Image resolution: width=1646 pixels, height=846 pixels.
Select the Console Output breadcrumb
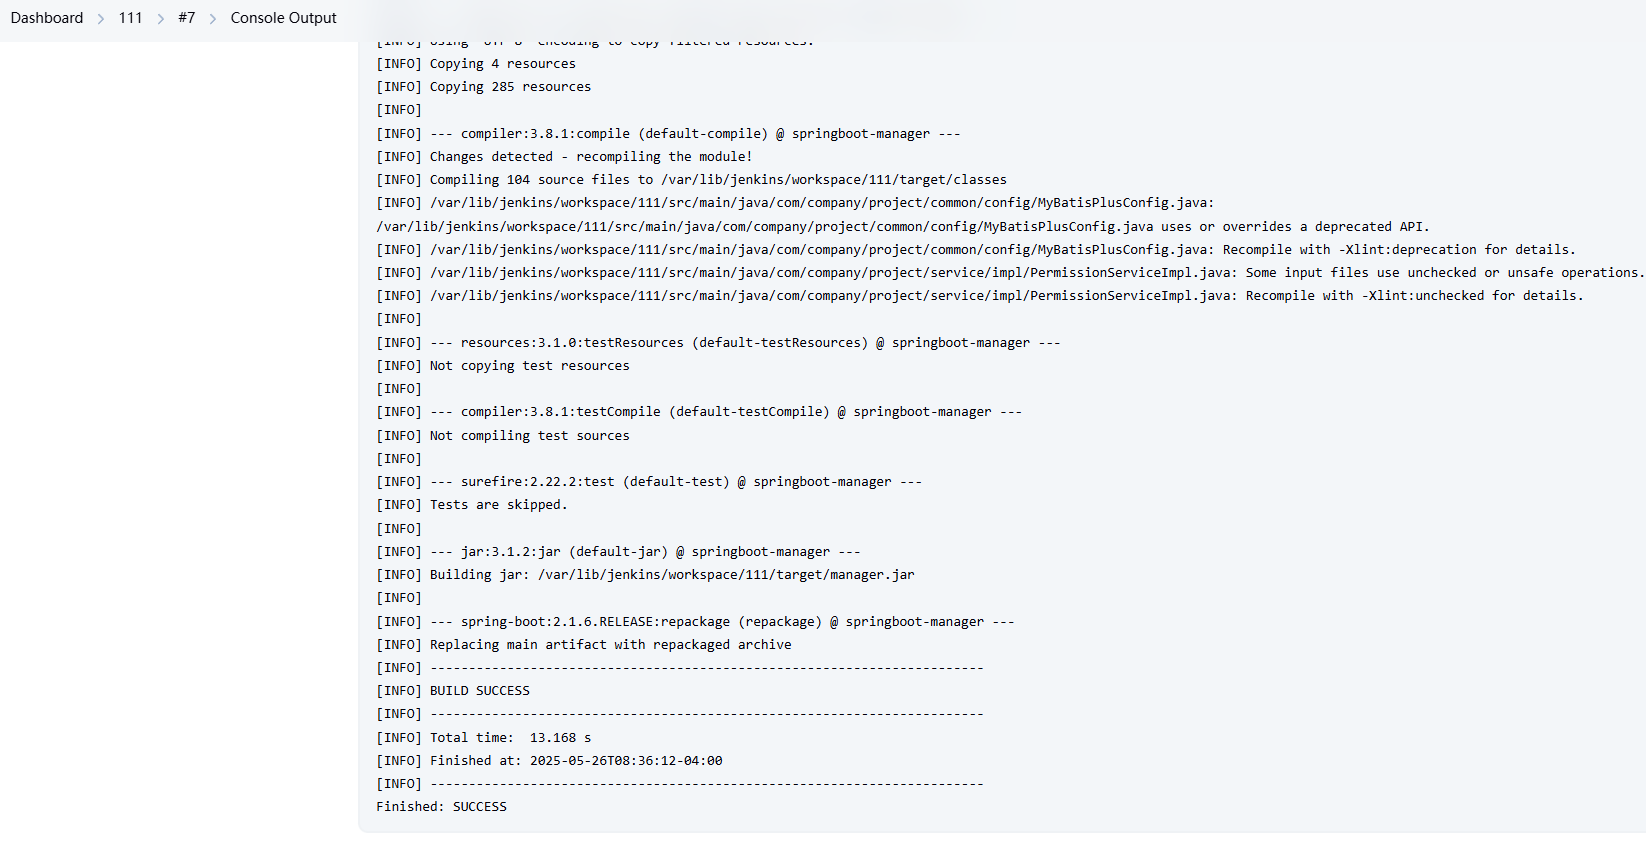coord(283,18)
